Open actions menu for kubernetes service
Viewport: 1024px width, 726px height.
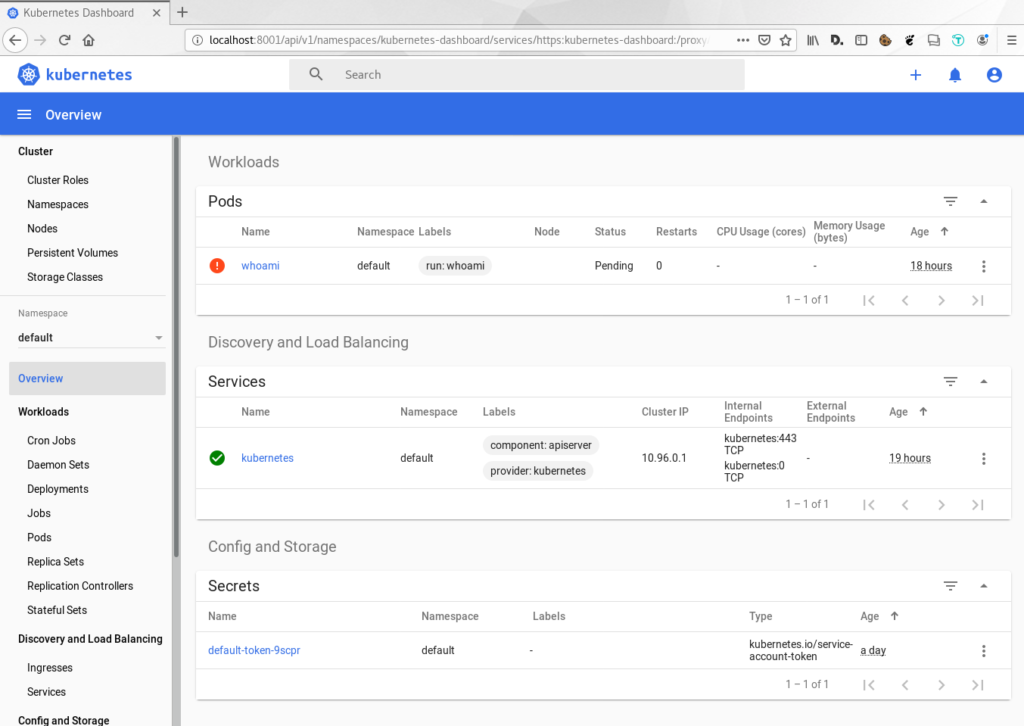(x=984, y=458)
